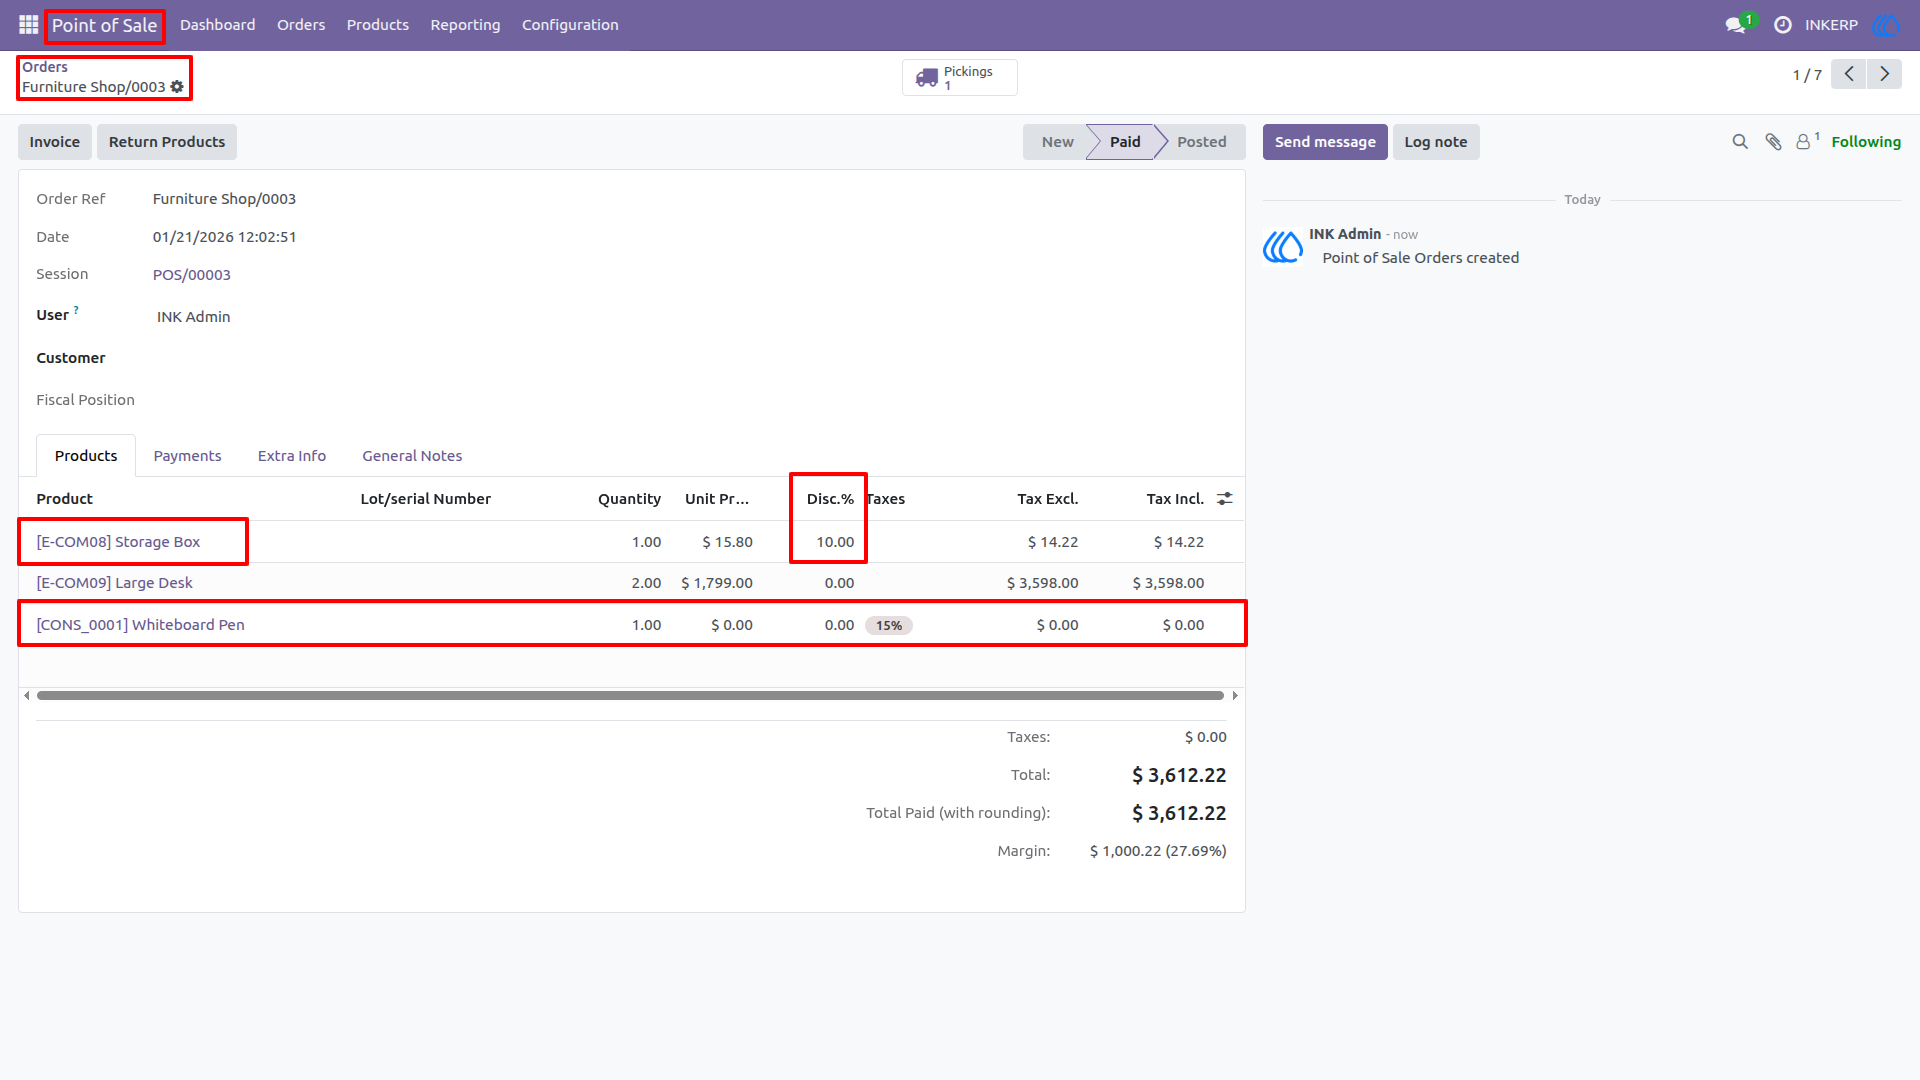
Task: Open session POS/00003 link
Action: tap(192, 275)
